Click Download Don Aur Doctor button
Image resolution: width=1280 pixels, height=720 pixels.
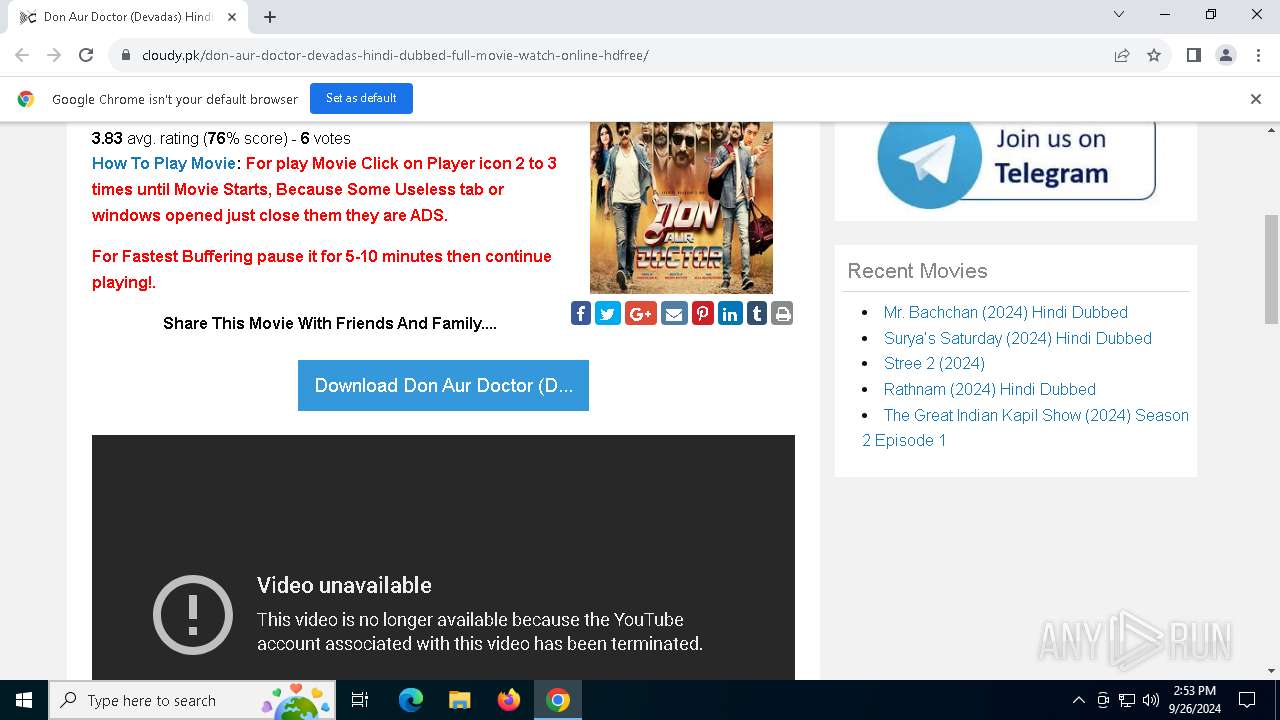click(443, 385)
